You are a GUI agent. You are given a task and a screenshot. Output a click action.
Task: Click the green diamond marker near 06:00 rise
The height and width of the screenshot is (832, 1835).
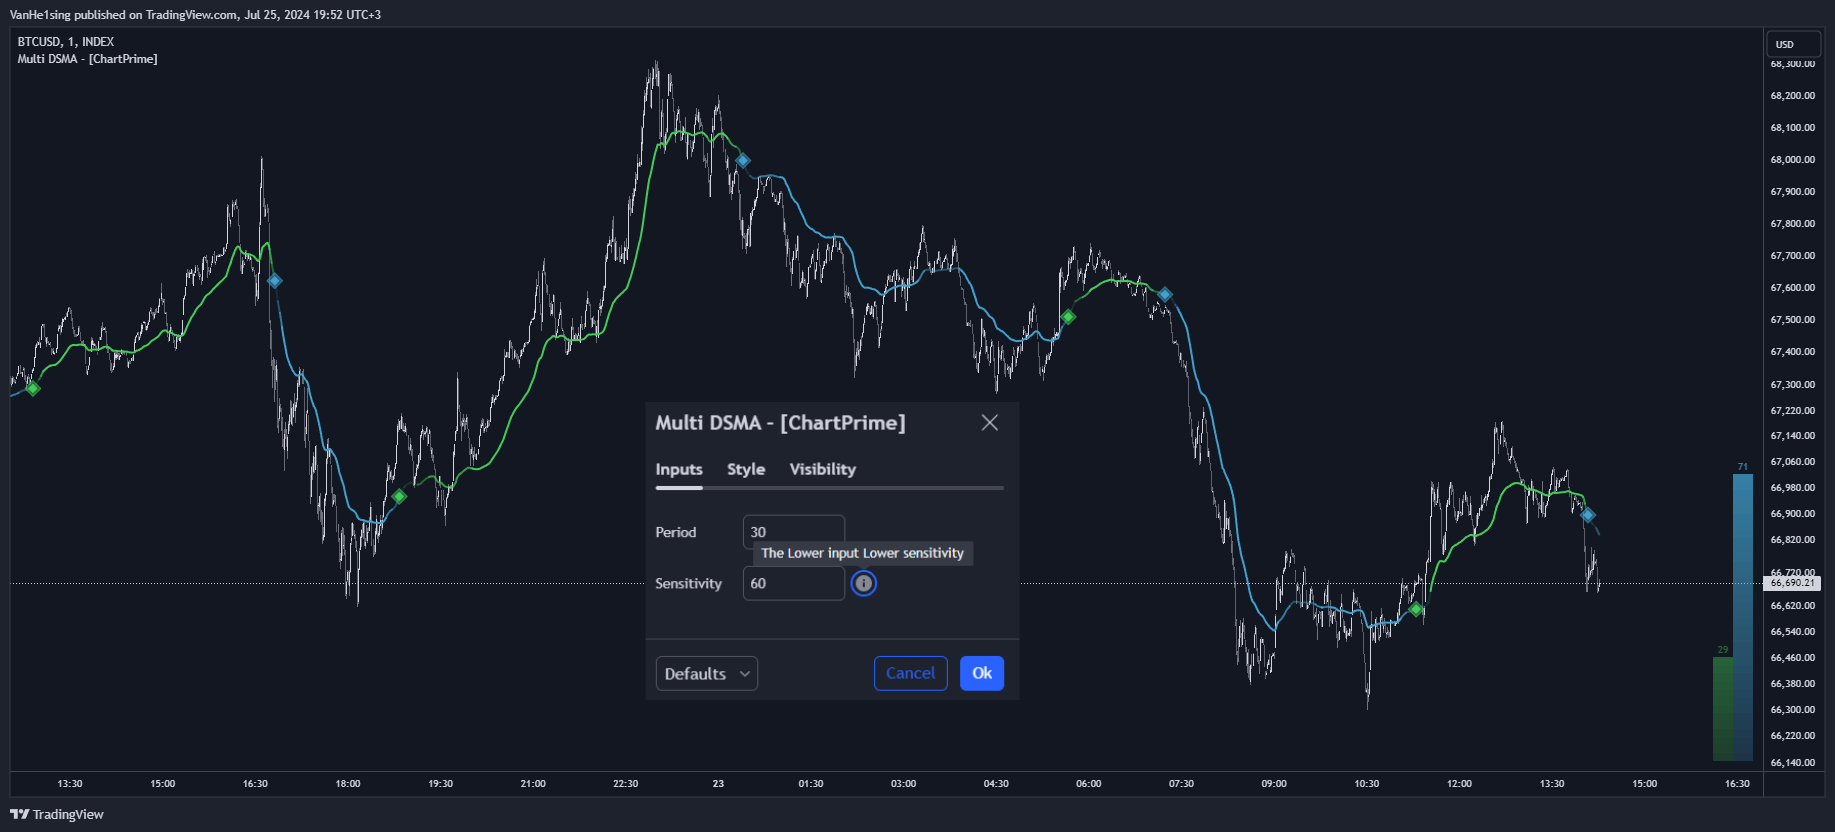click(1068, 317)
